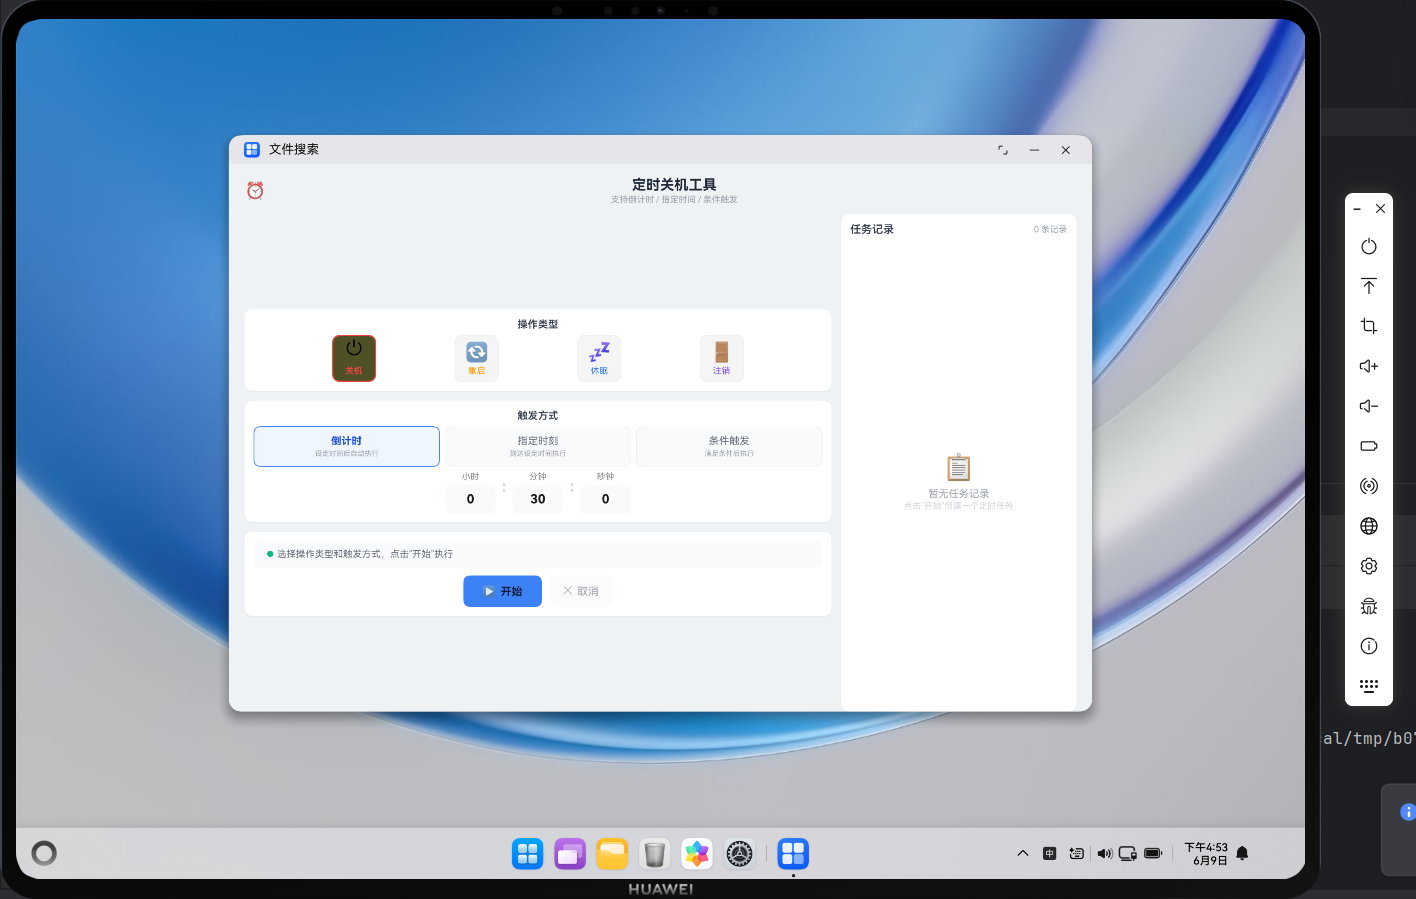This screenshot has width=1416, height=899.
Task: Open the yellow file manager in dock
Action: 612,853
